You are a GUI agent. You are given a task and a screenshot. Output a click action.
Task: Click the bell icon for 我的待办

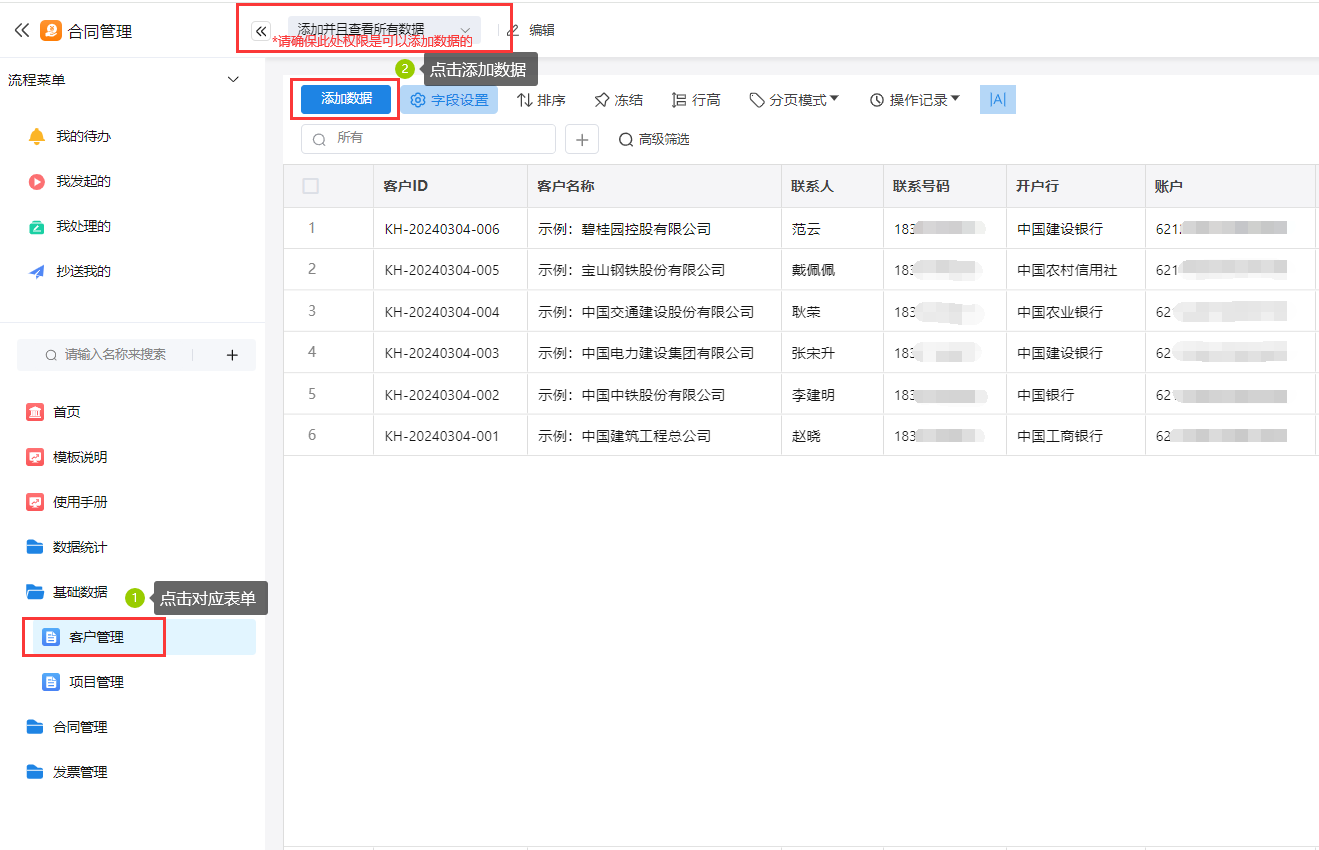tap(37, 136)
